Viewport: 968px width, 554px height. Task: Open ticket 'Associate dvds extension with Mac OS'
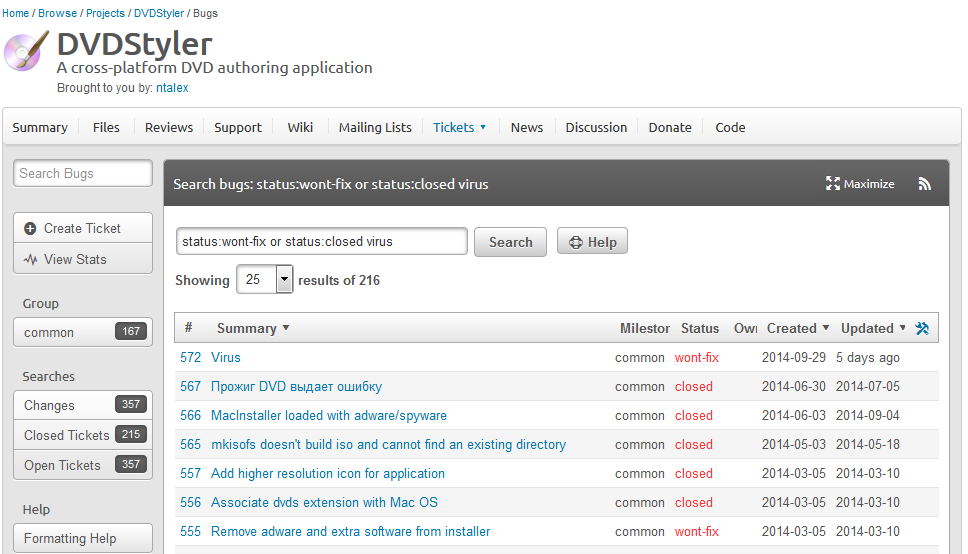pyautogui.click(x=324, y=502)
